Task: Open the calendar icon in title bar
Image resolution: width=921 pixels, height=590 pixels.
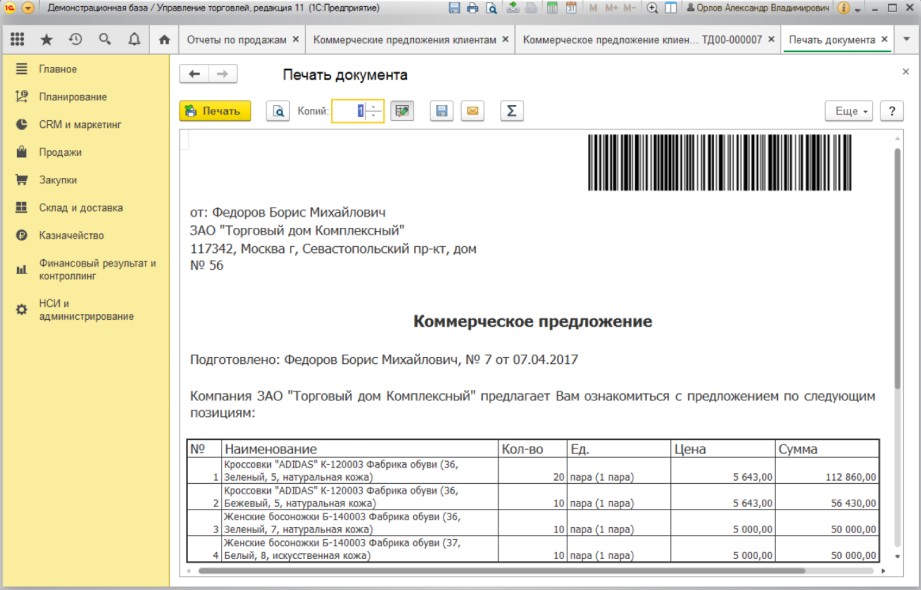Action: click(570, 8)
